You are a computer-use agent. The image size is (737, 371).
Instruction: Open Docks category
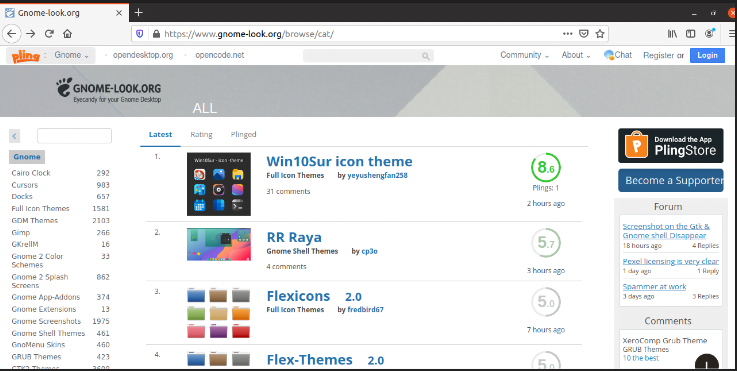22,197
